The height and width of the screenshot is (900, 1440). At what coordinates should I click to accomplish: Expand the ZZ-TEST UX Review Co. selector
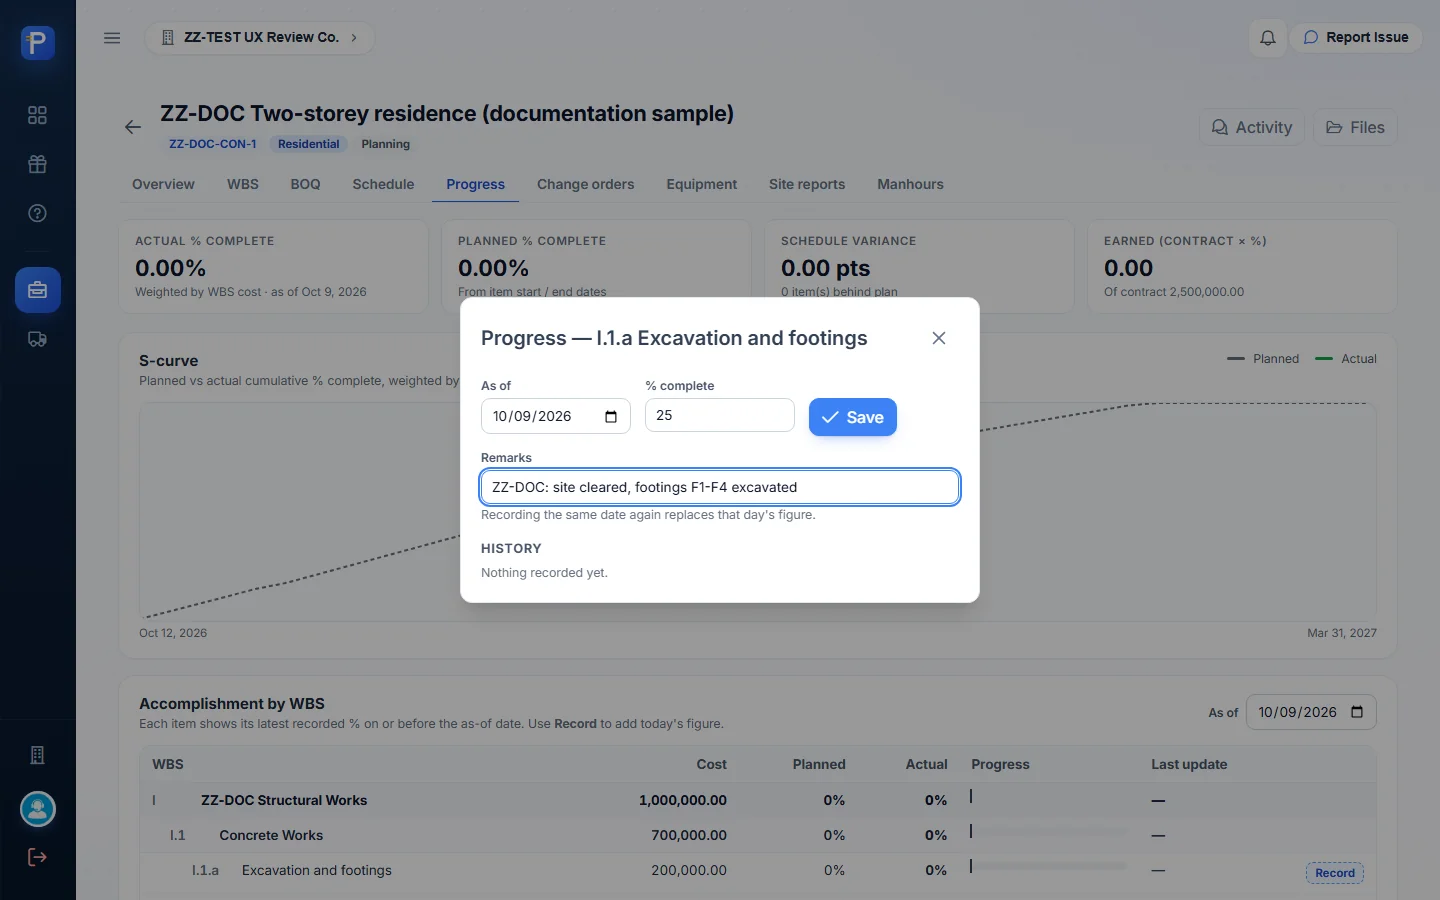point(260,38)
